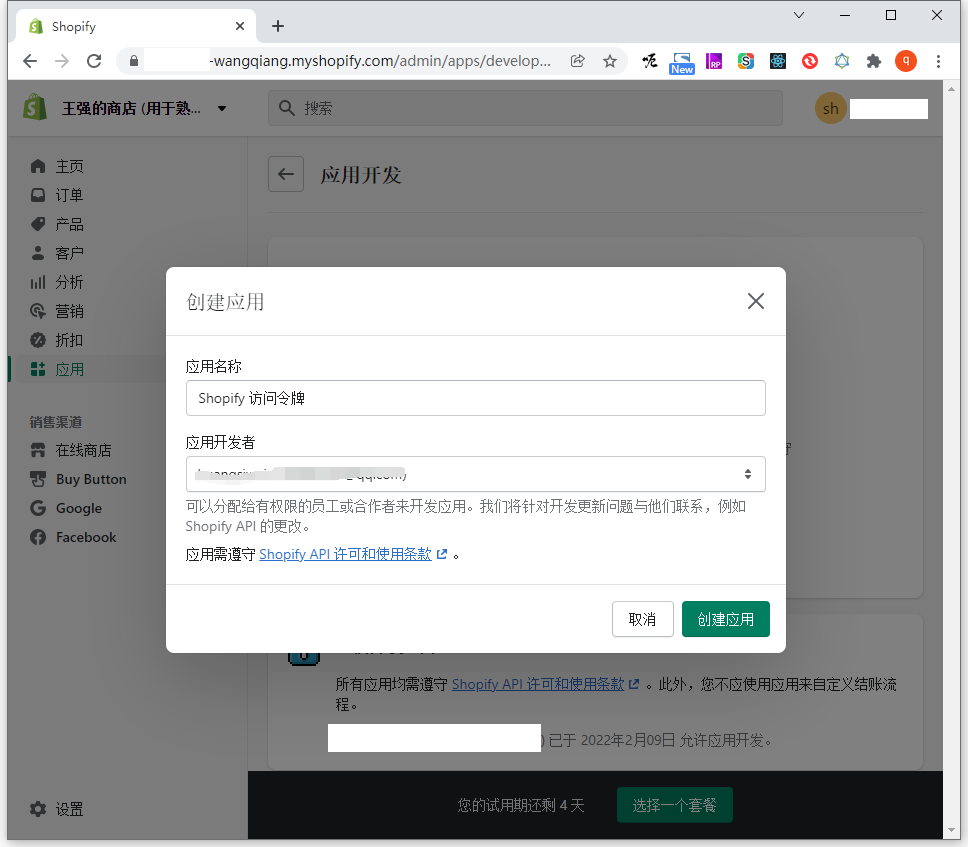
Task: Click the 取消 button
Action: click(642, 619)
